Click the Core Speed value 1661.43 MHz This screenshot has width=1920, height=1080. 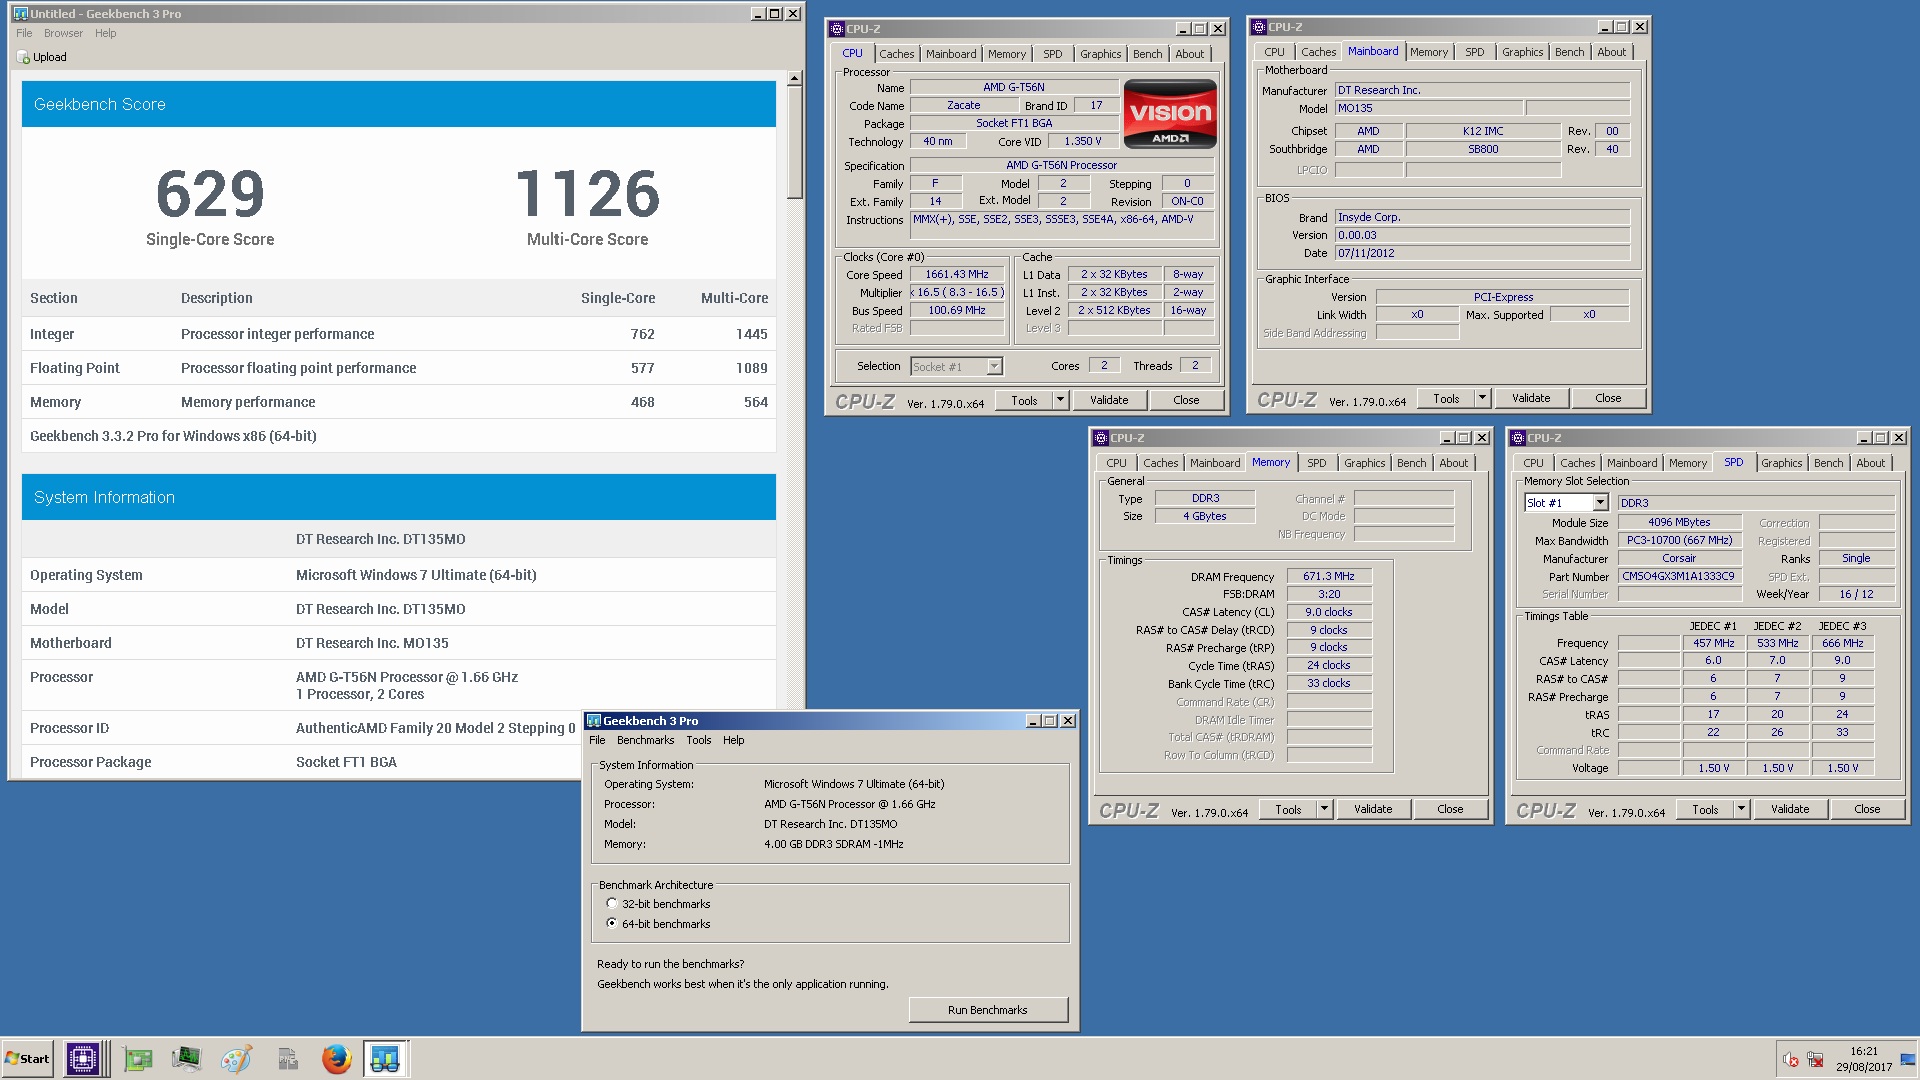point(957,275)
